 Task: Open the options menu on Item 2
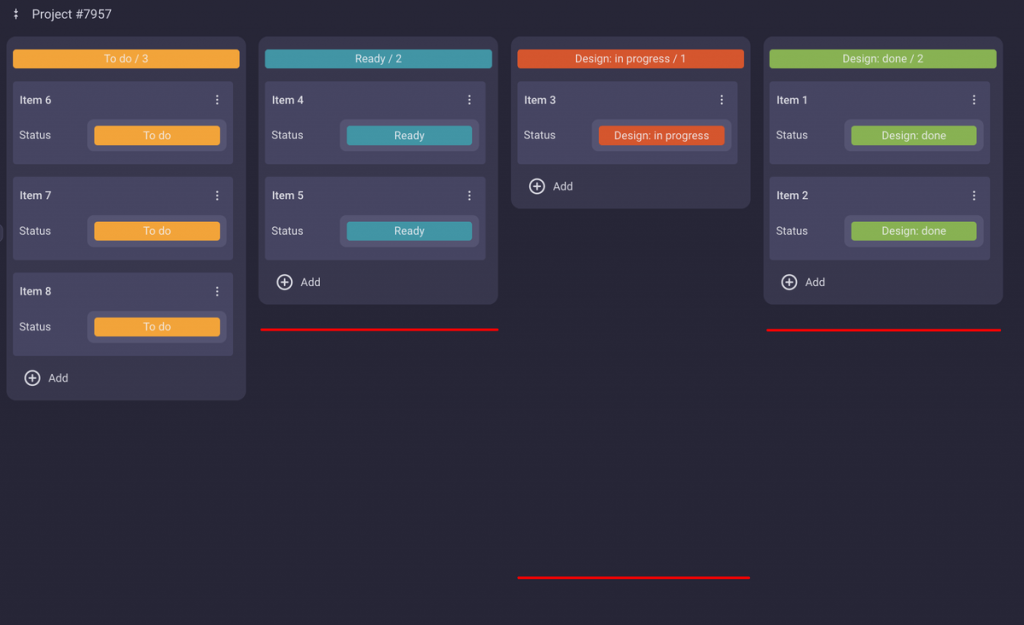(x=973, y=195)
